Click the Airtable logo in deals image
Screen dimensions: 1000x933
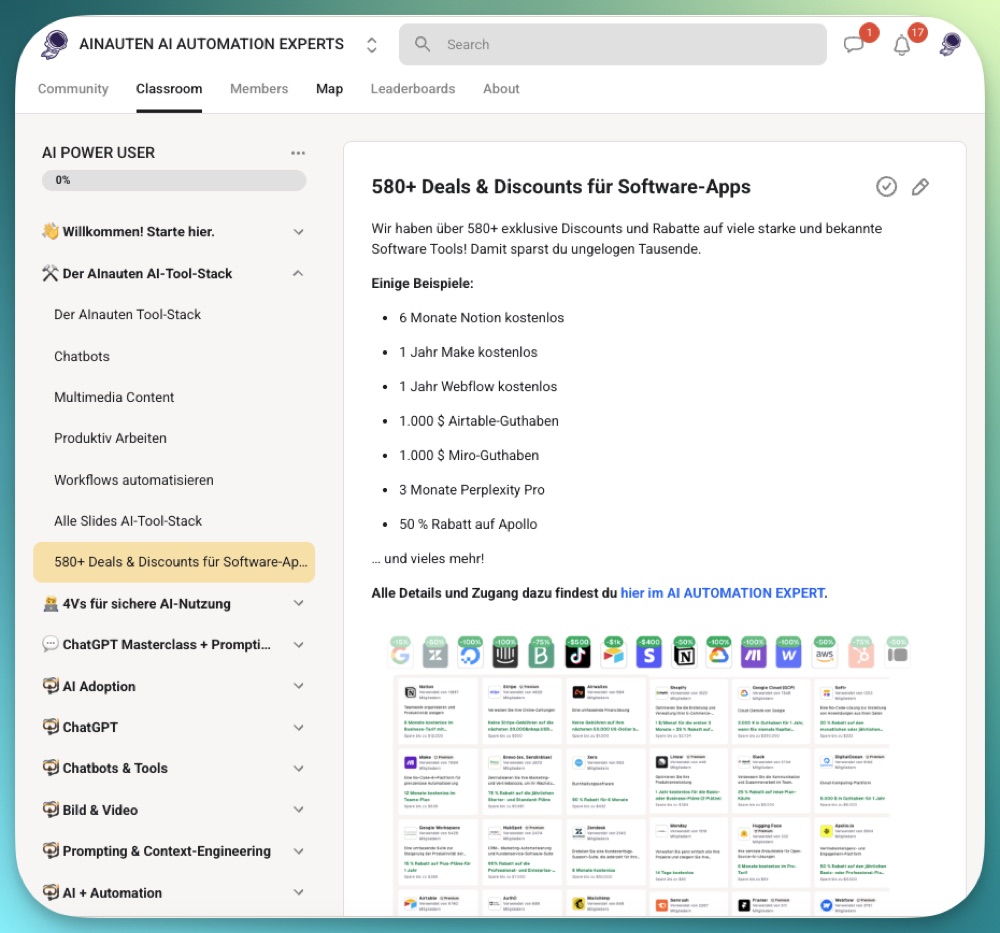(614, 655)
